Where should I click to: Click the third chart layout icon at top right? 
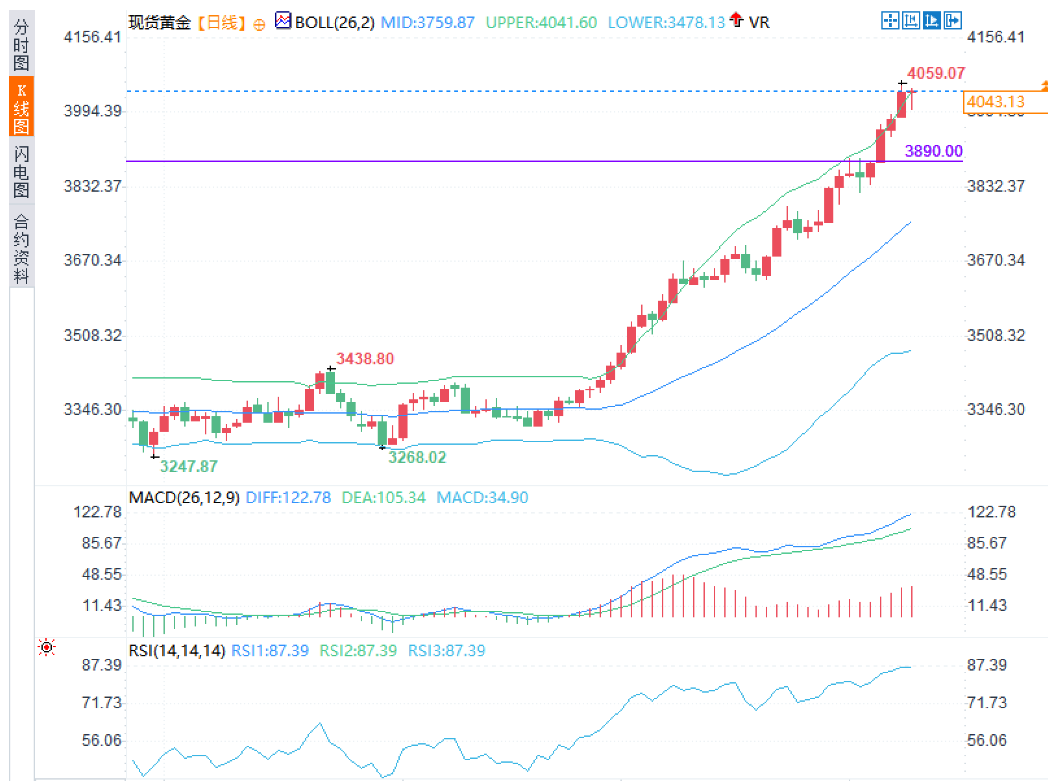click(x=931, y=20)
